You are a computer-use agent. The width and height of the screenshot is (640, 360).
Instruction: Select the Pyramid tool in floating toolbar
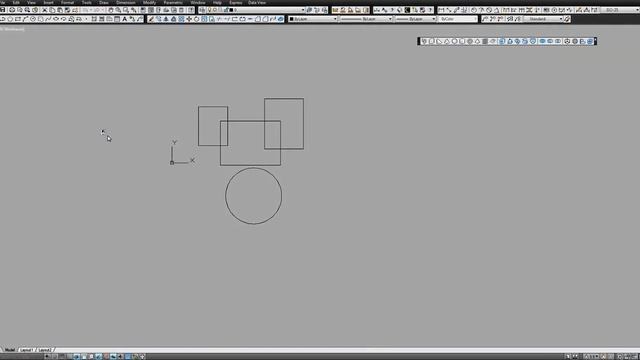click(477, 41)
